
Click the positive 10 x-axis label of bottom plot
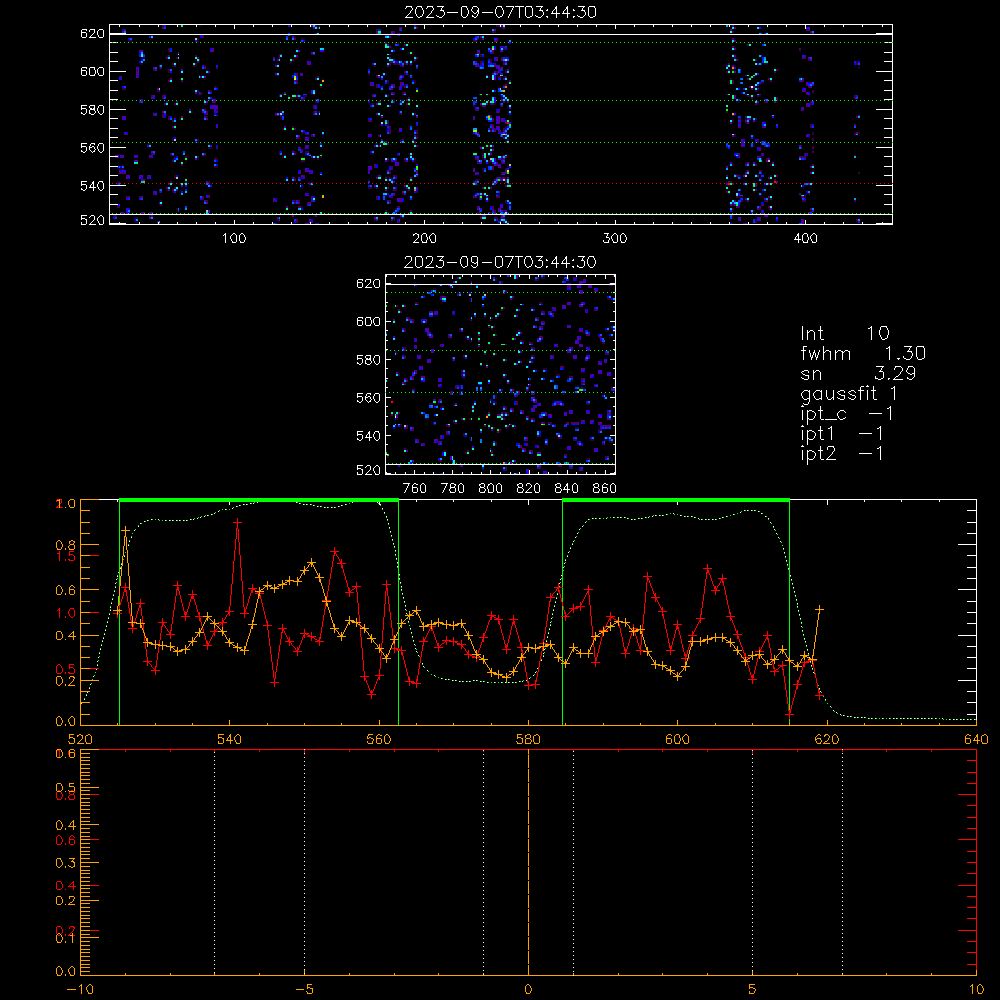[x=976, y=990]
